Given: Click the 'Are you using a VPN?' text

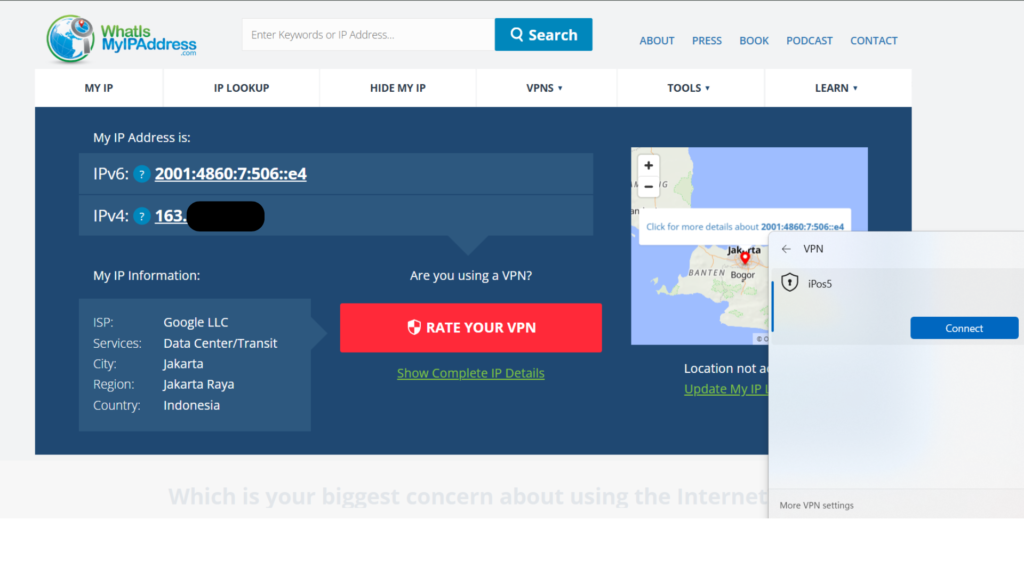Looking at the screenshot, I should click(x=471, y=276).
